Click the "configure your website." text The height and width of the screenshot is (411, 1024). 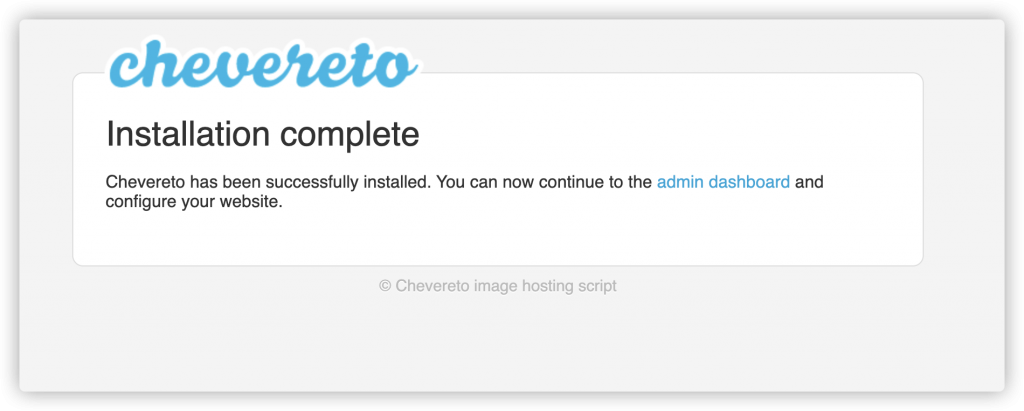click(194, 203)
